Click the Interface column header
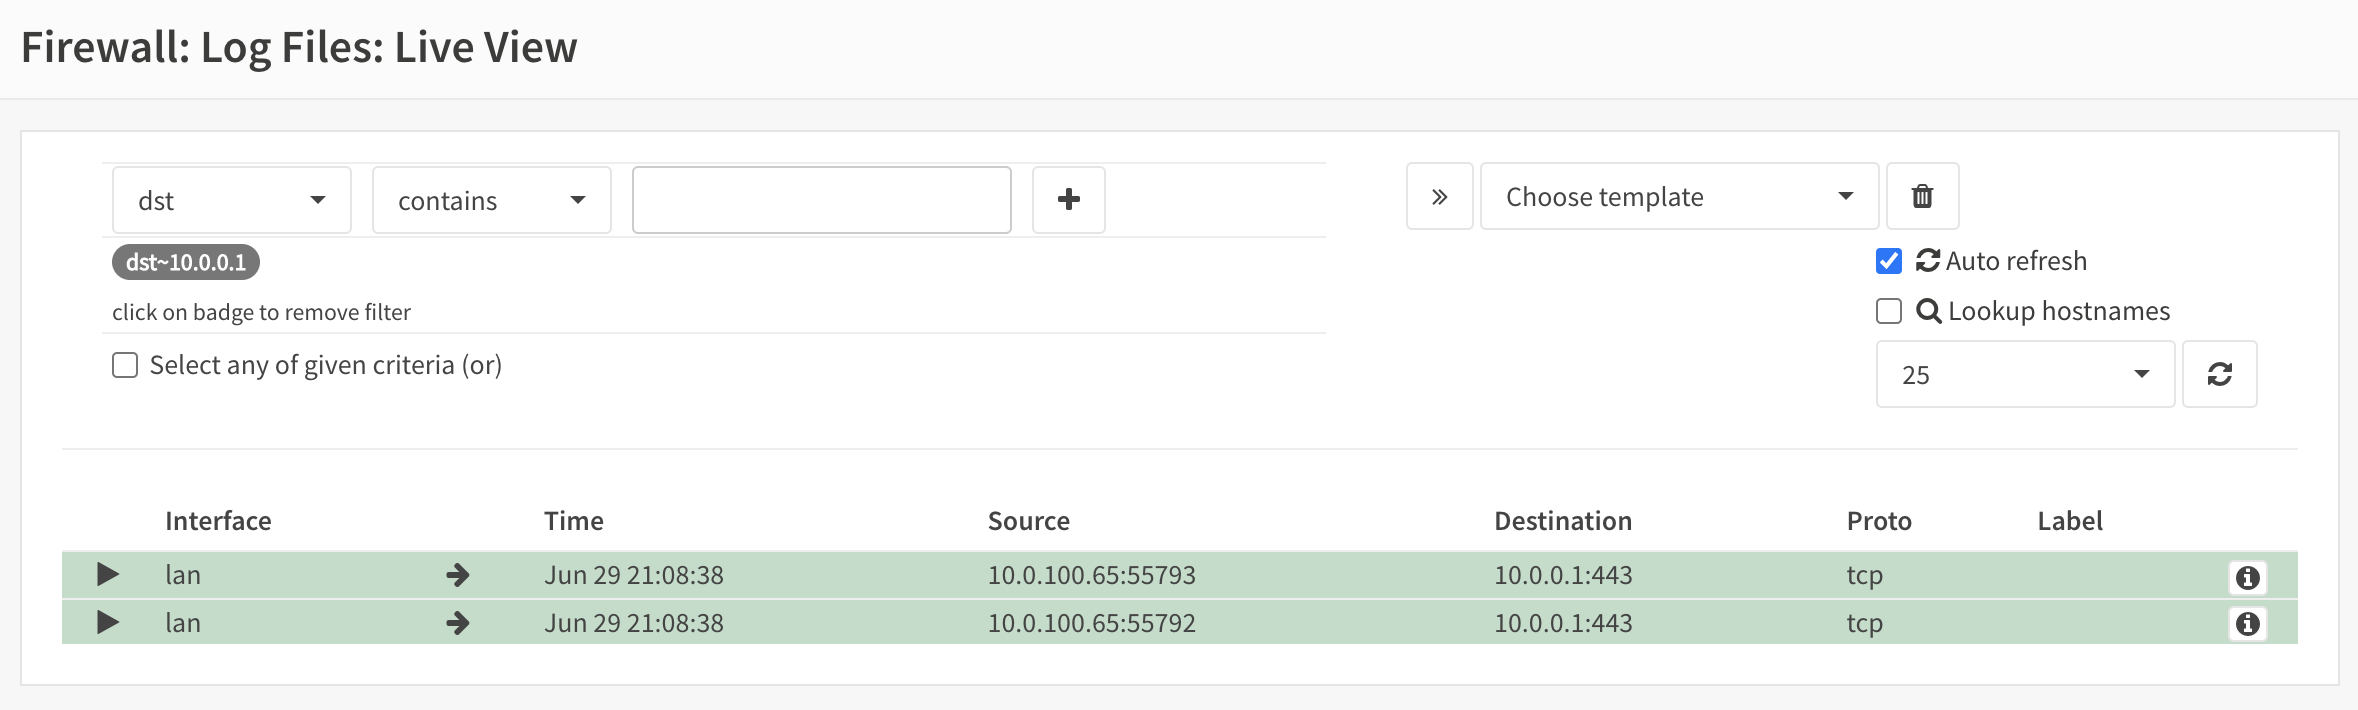2358x710 pixels. pos(218,521)
